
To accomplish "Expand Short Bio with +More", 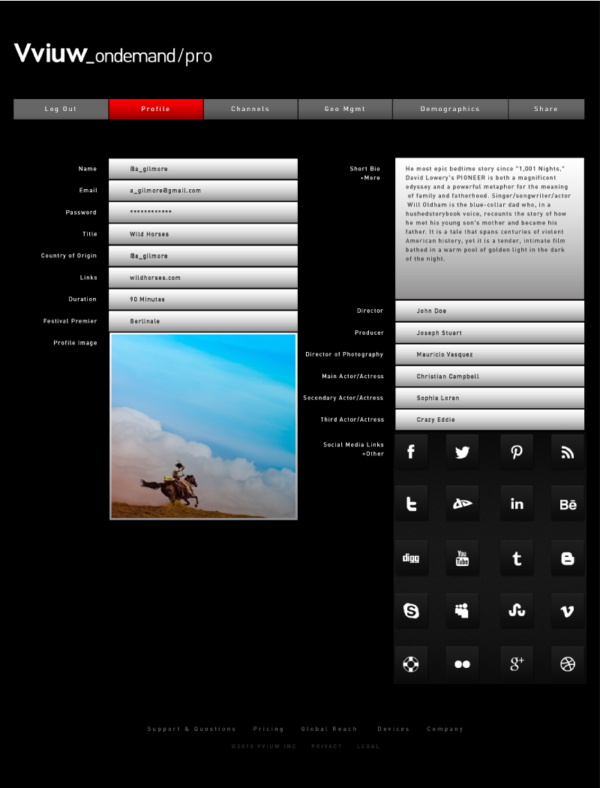I will click(x=370, y=178).
